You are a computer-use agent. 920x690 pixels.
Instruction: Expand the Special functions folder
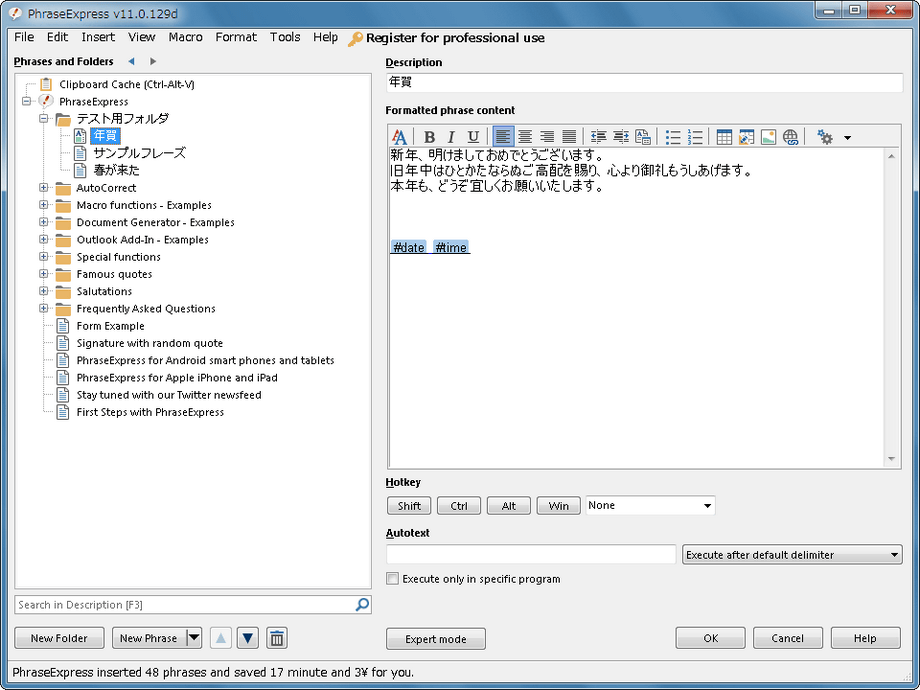click(44, 256)
